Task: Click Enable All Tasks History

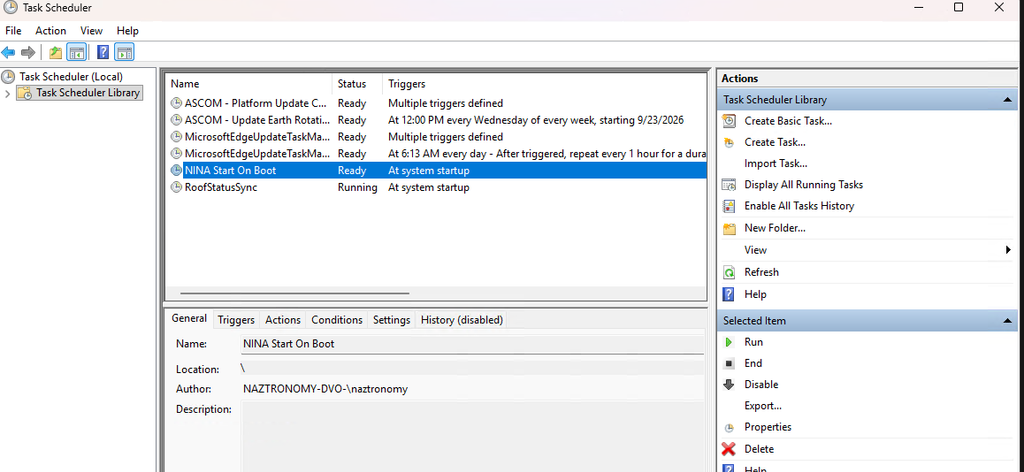Action: (x=799, y=206)
